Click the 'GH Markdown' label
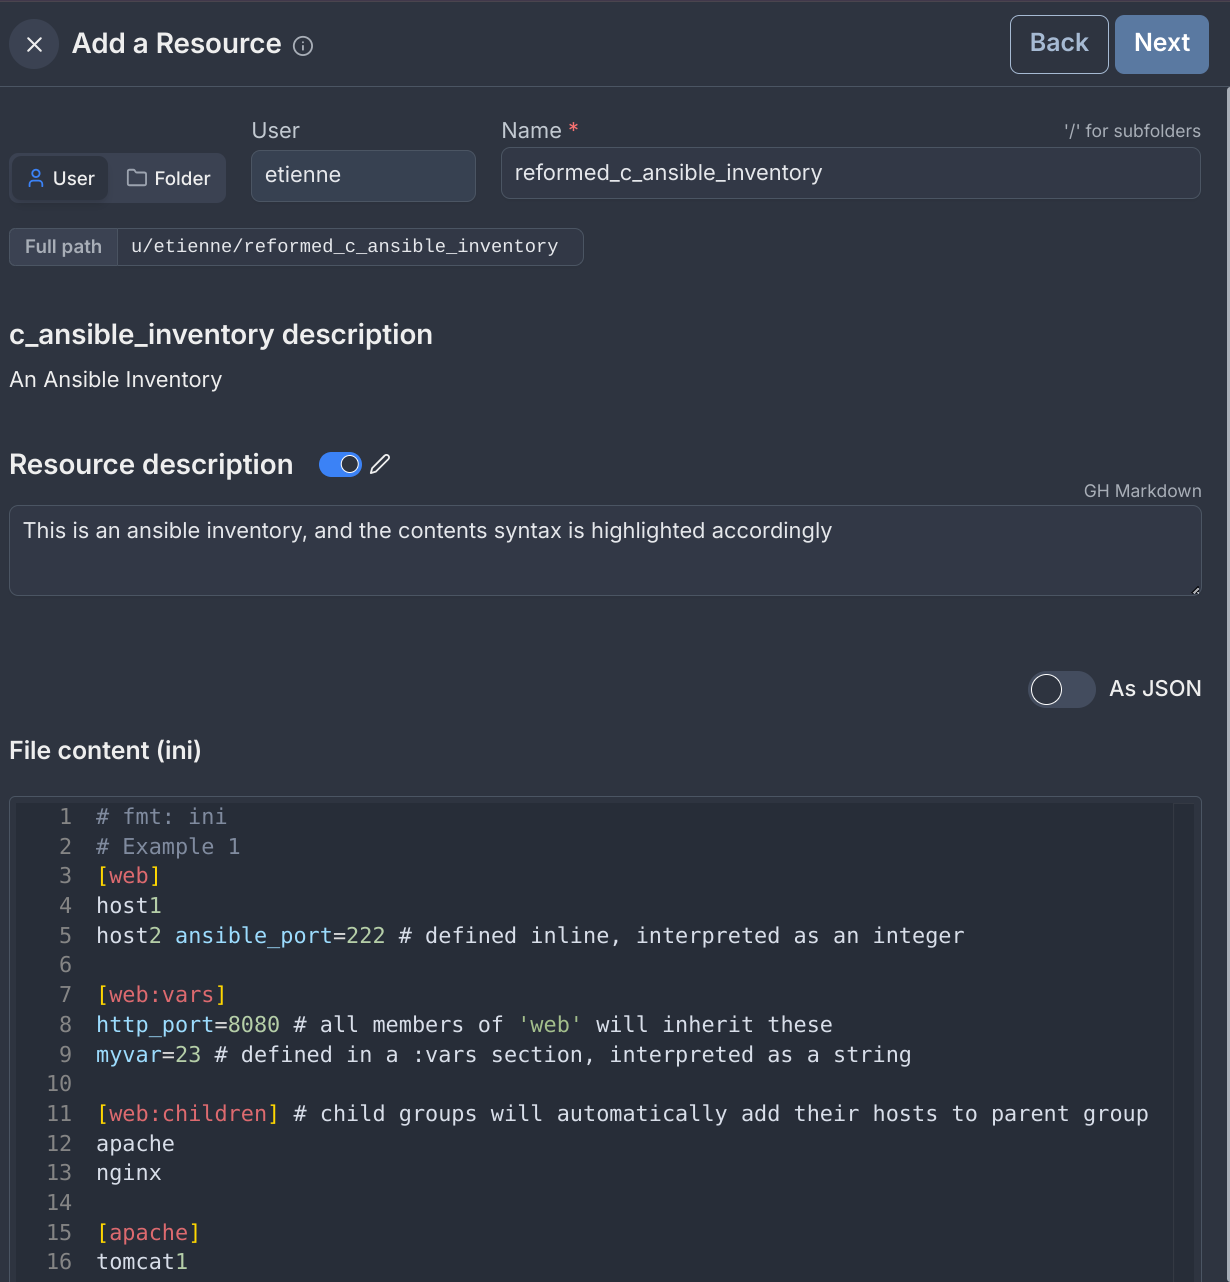The image size is (1230, 1282). pos(1142,491)
